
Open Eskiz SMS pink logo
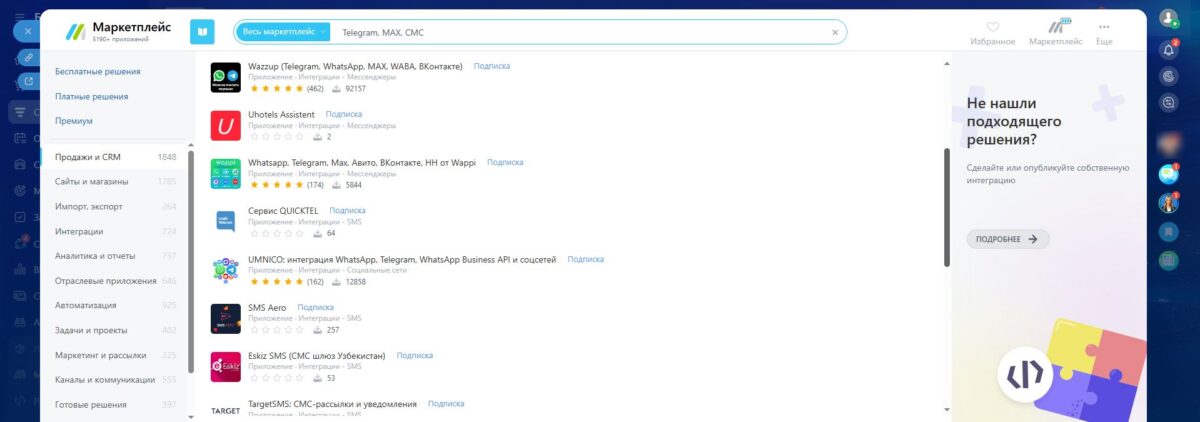(226, 366)
